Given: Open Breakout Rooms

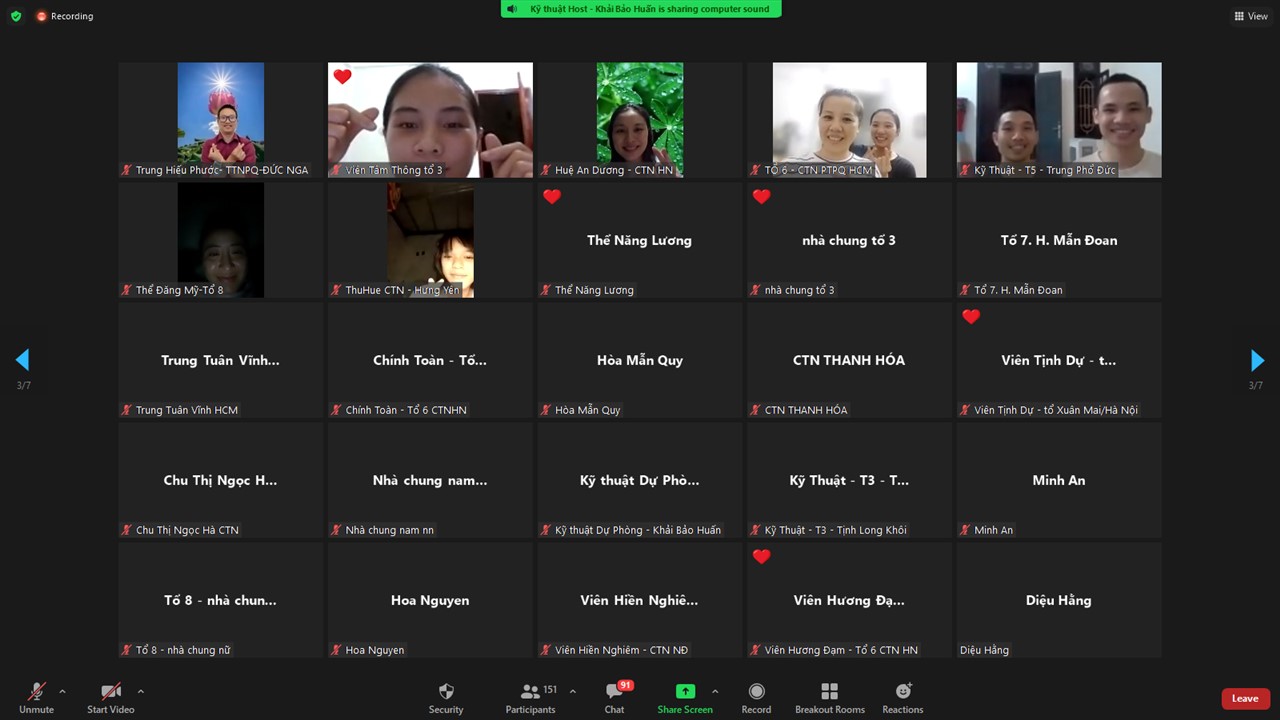Looking at the screenshot, I should click(829, 698).
